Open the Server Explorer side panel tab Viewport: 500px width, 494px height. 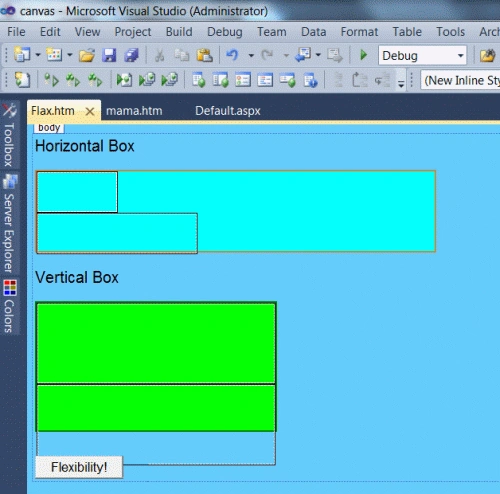point(9,223)
